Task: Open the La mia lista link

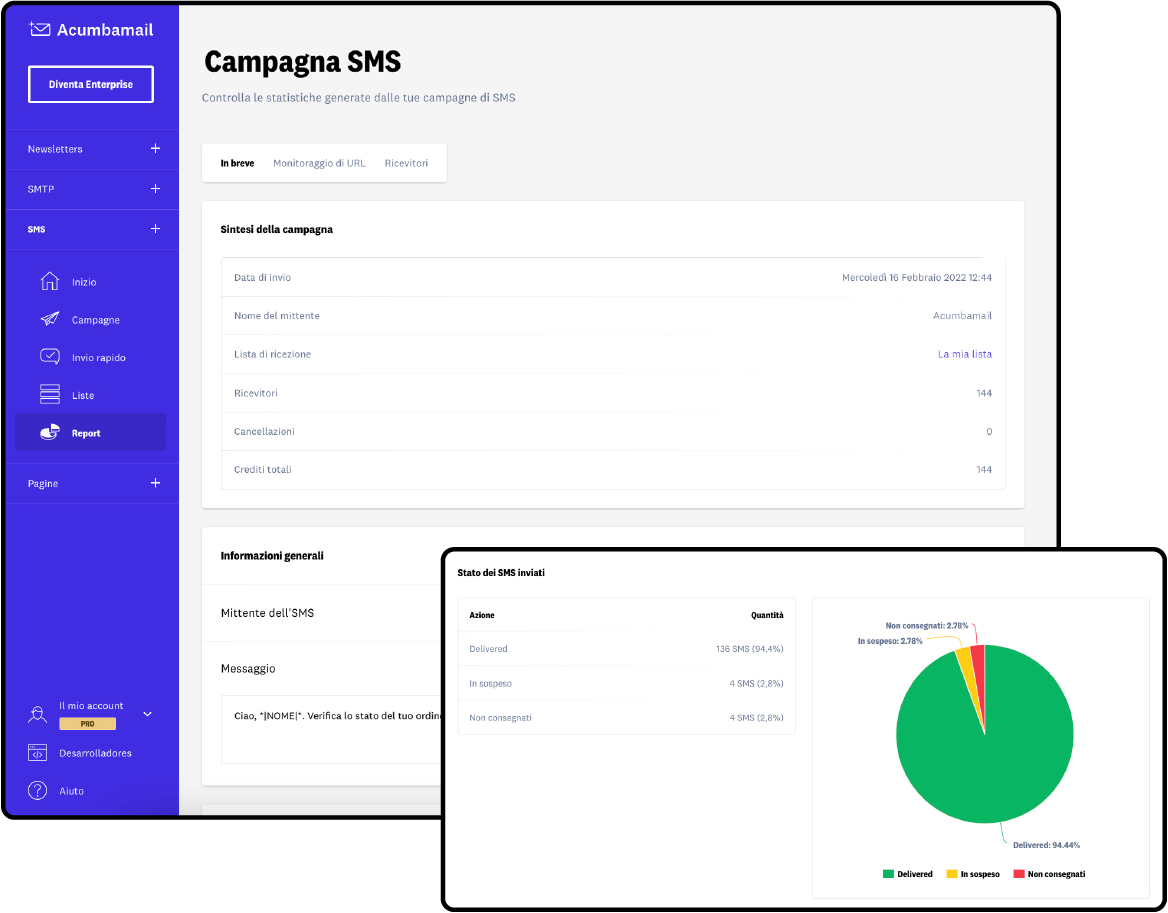Action: click(964, 354)
